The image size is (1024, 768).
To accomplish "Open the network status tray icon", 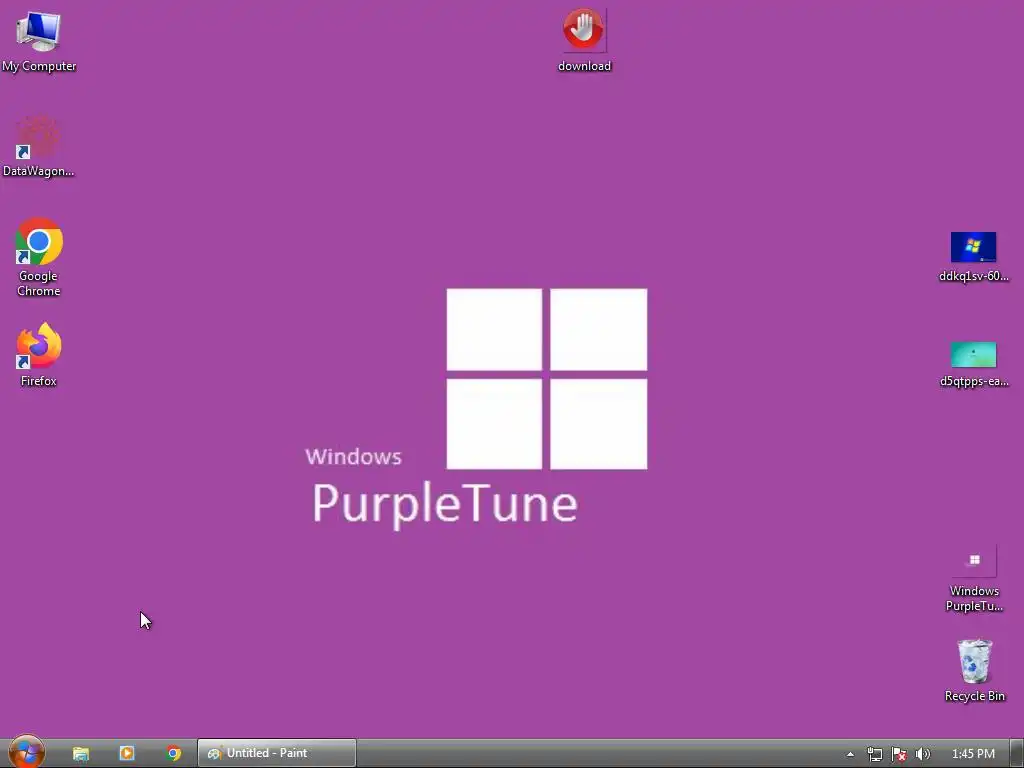I will [874, 754].
